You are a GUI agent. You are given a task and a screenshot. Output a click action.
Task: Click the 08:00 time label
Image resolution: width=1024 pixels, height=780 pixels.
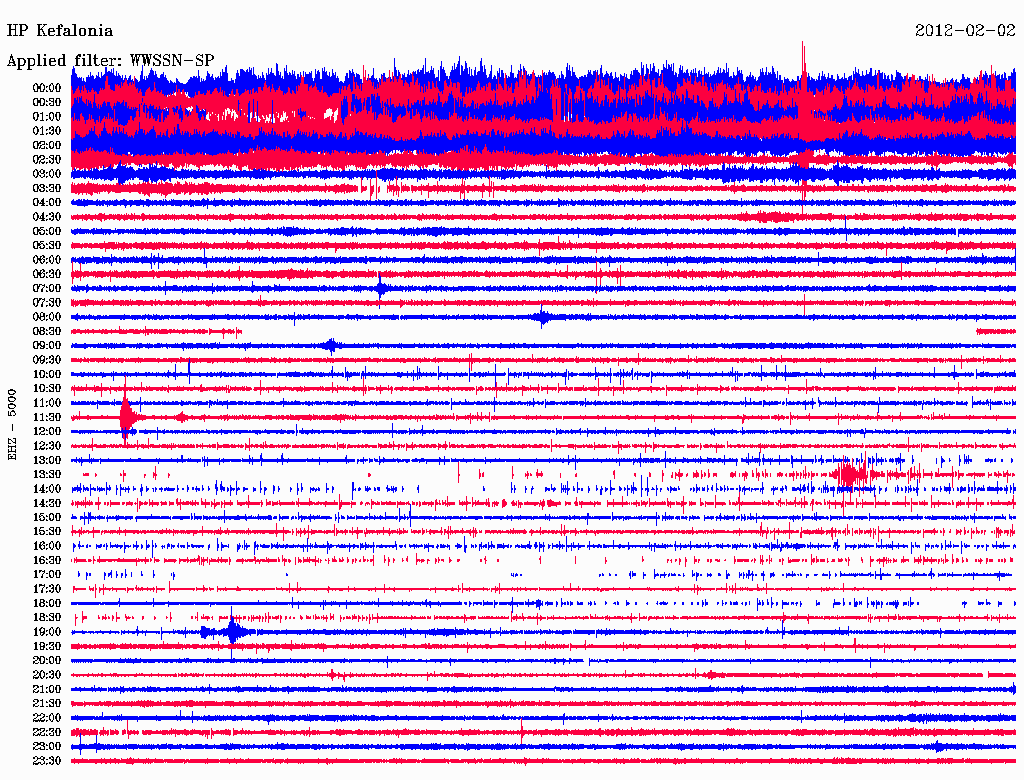[46, 317]
